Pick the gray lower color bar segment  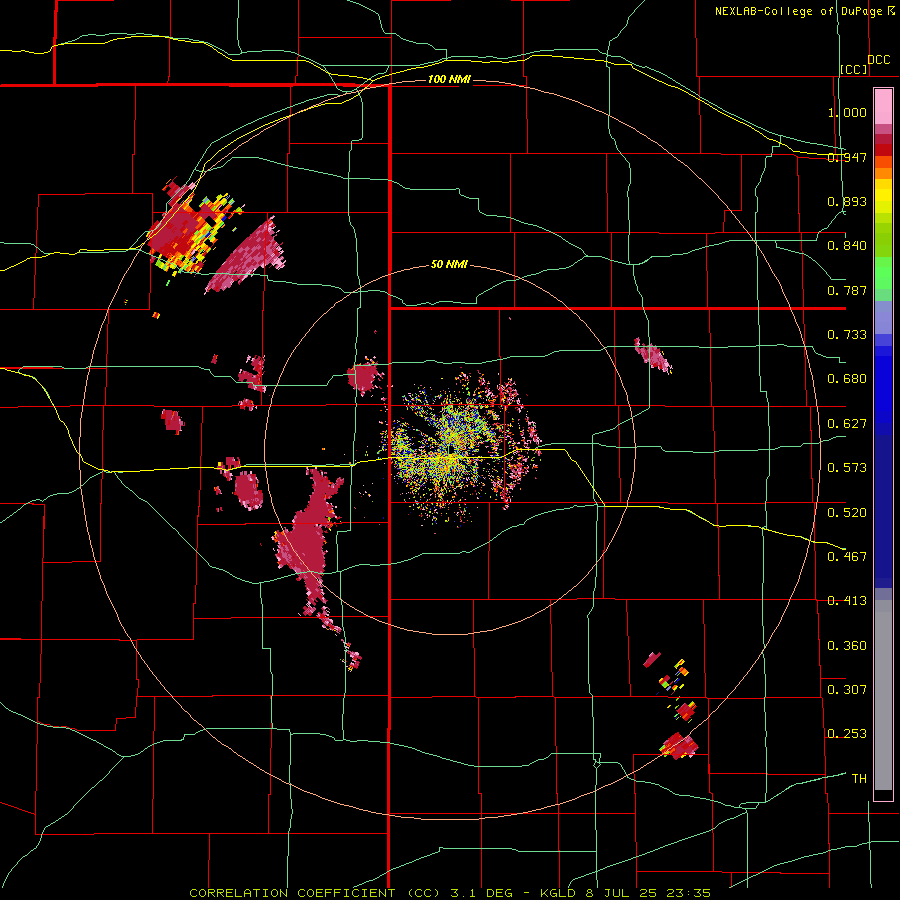click(883, 695)
